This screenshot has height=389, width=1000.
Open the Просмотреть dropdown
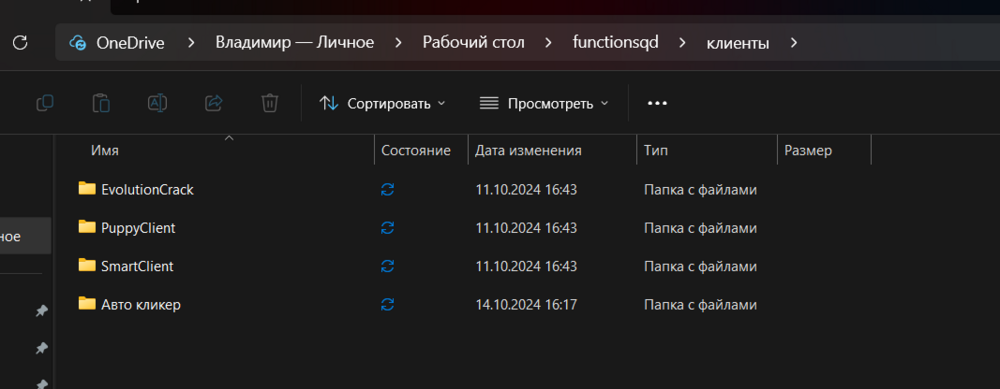(544, 103)
